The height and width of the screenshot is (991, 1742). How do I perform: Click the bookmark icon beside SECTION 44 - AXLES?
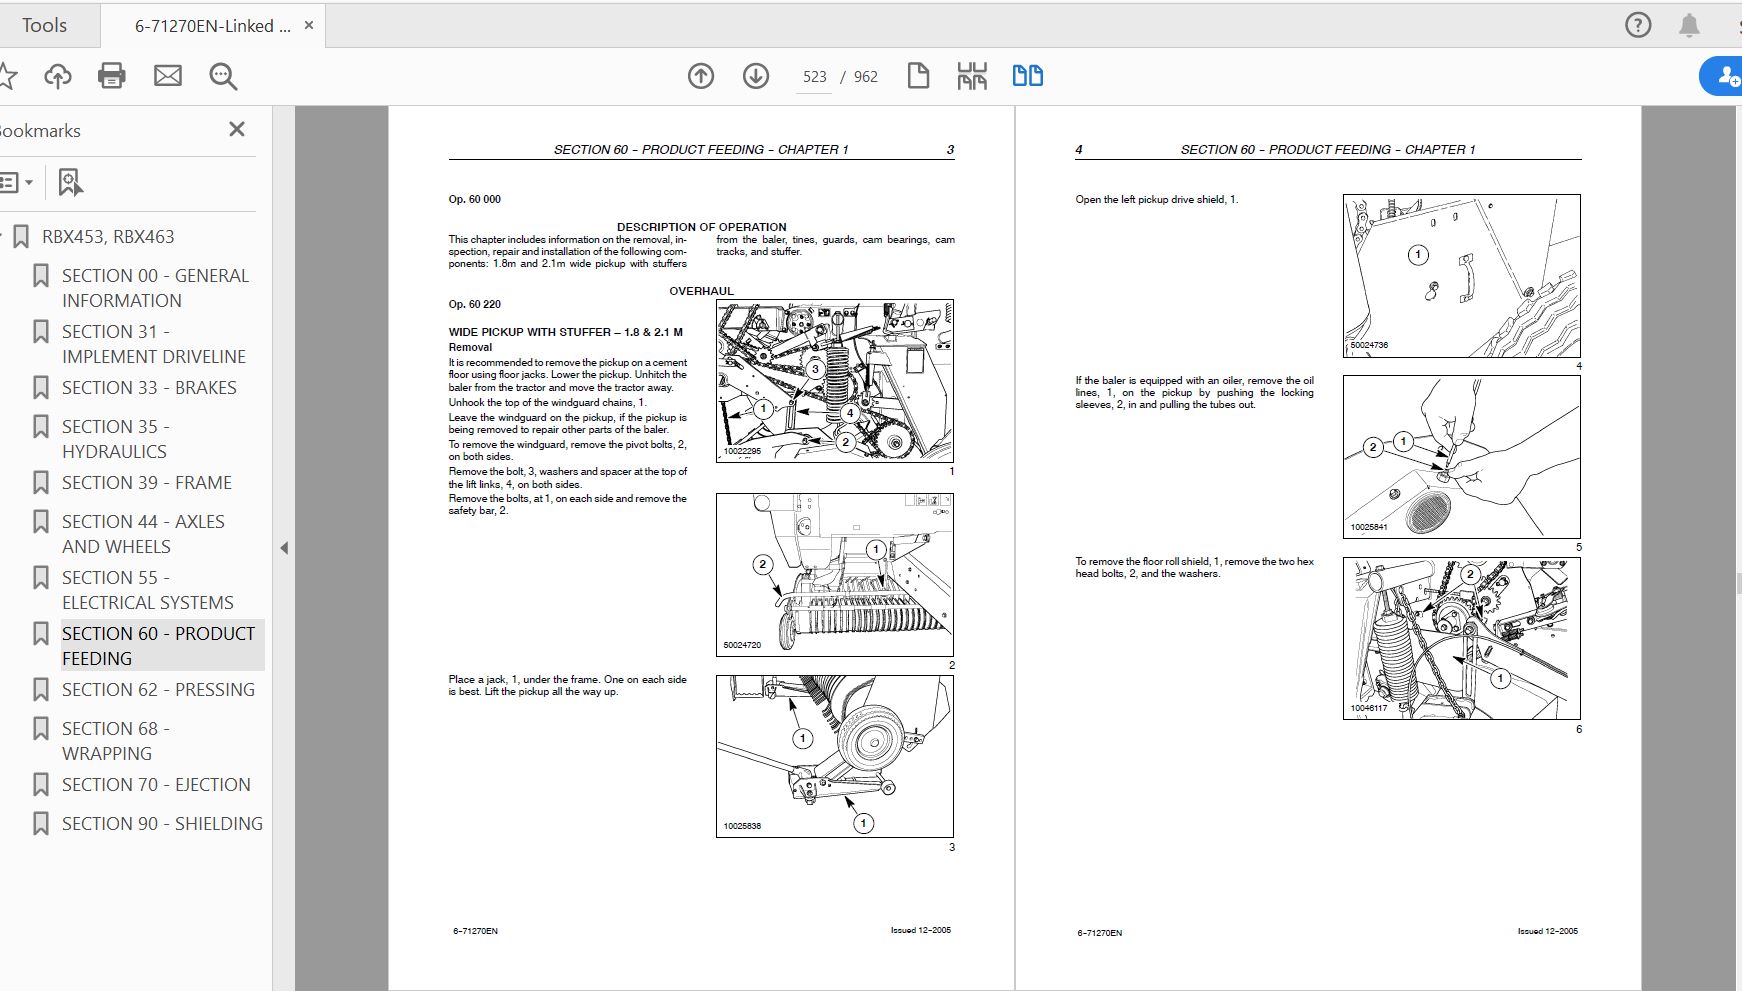pos(41,521)
